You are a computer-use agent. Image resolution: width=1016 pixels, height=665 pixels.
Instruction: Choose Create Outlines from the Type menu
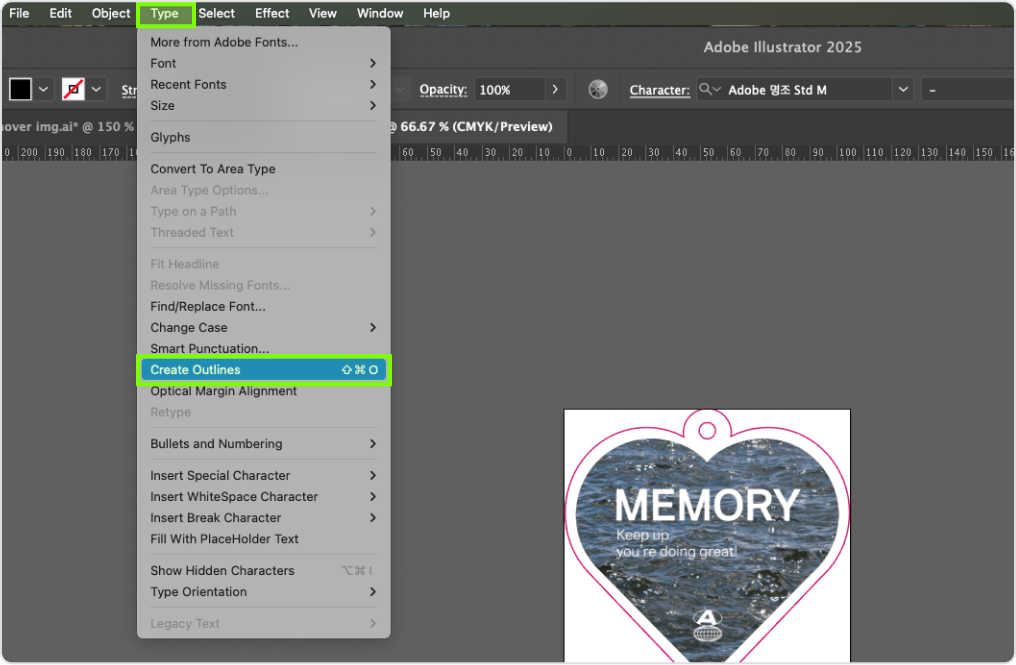click(263, 370)
